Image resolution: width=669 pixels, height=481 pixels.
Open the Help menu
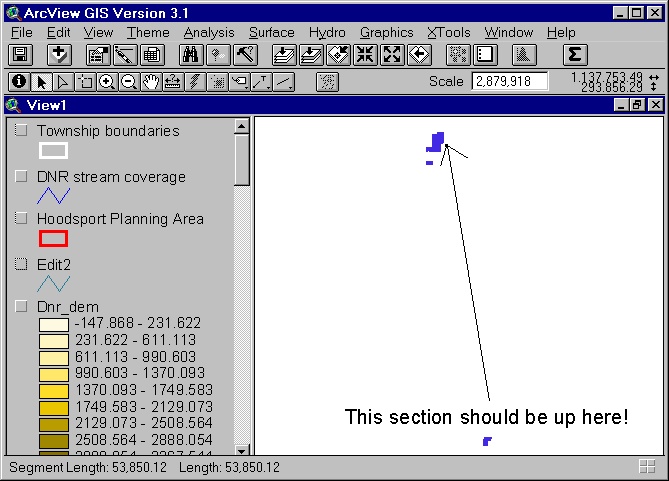pyautogui.click(x=561, y=32)
